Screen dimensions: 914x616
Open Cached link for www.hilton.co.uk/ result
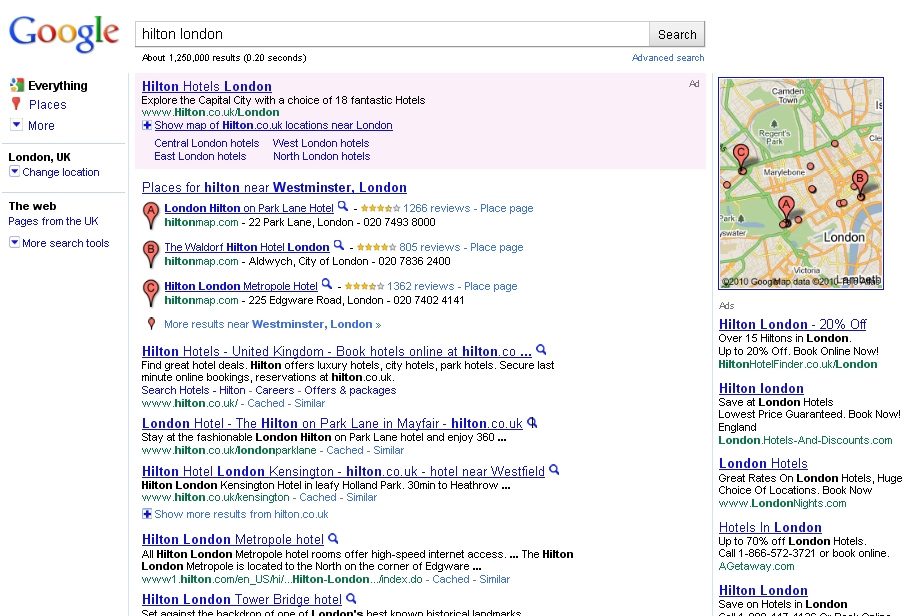pos(266,403)
